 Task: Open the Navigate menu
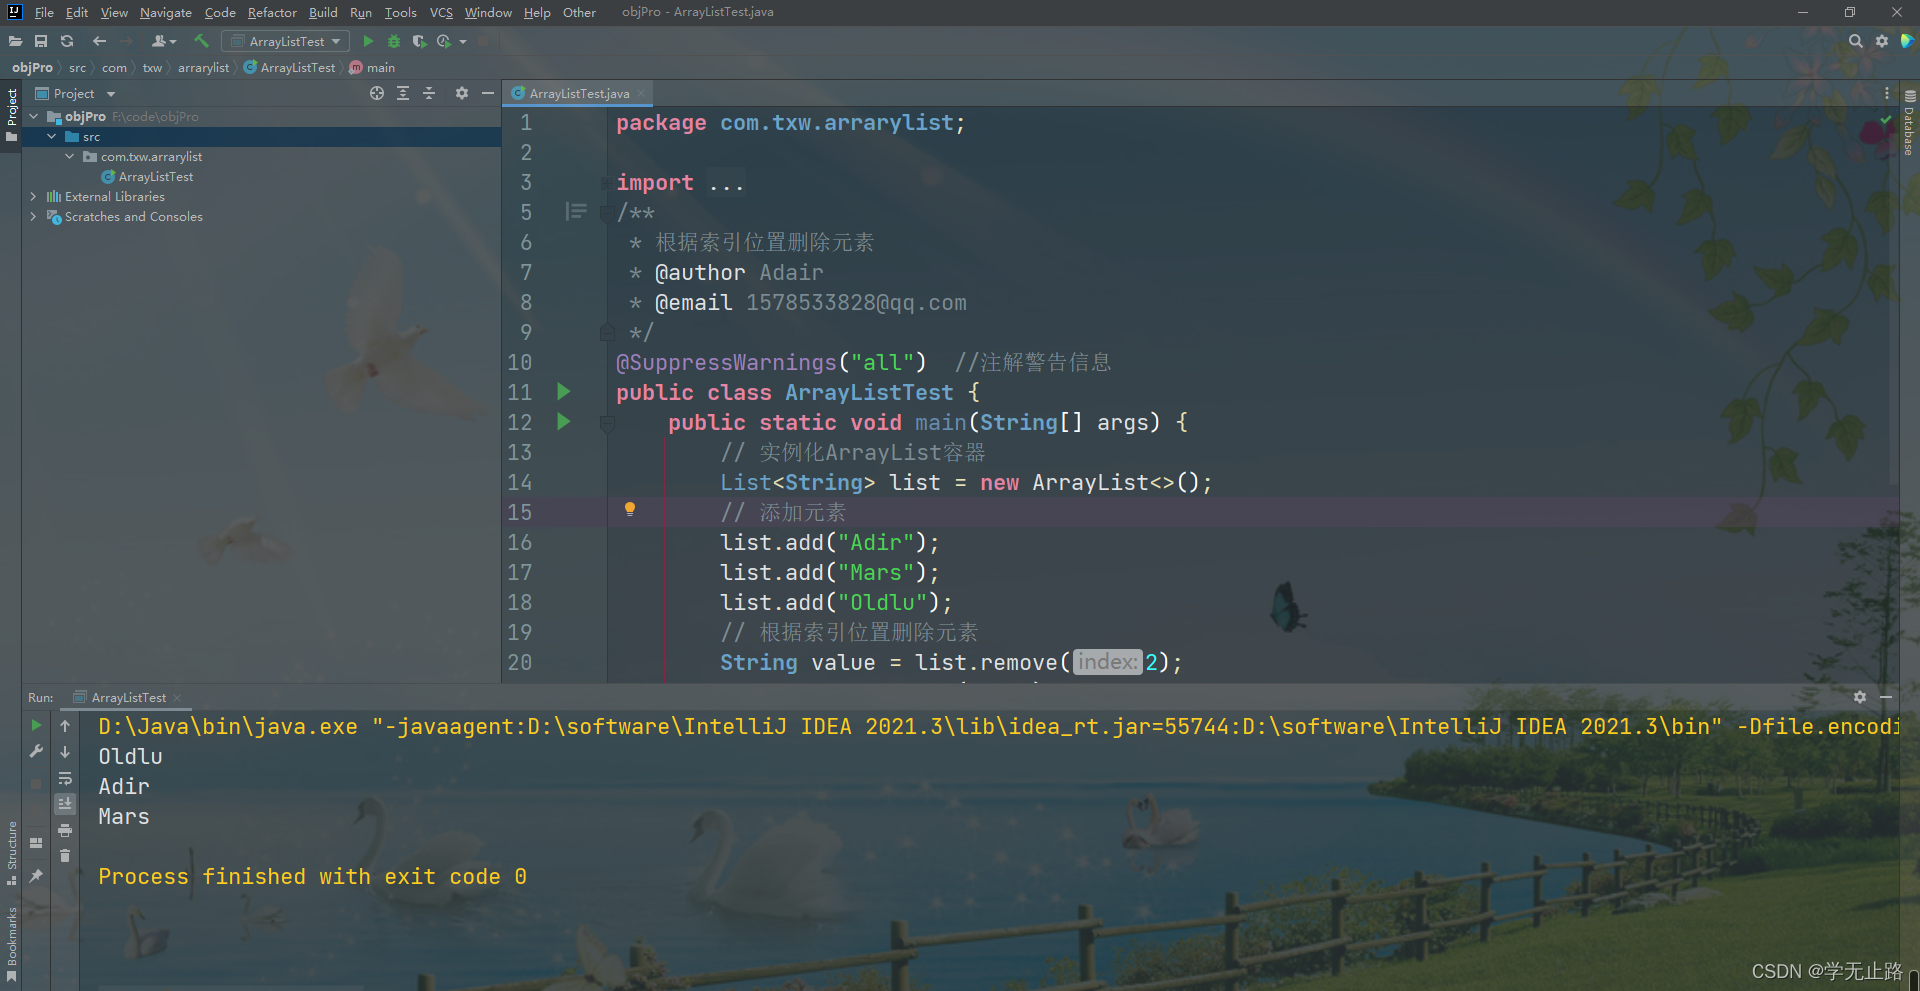click(x=165, y=12)
